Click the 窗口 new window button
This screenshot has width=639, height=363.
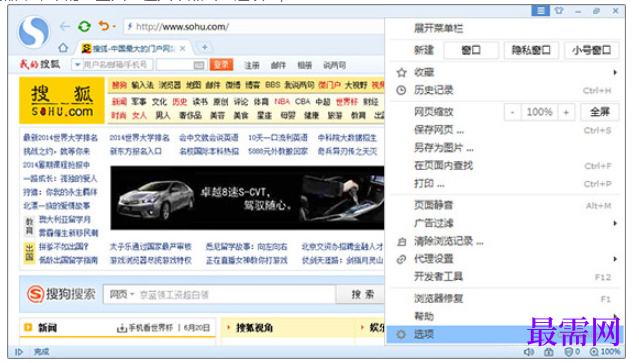471,50
